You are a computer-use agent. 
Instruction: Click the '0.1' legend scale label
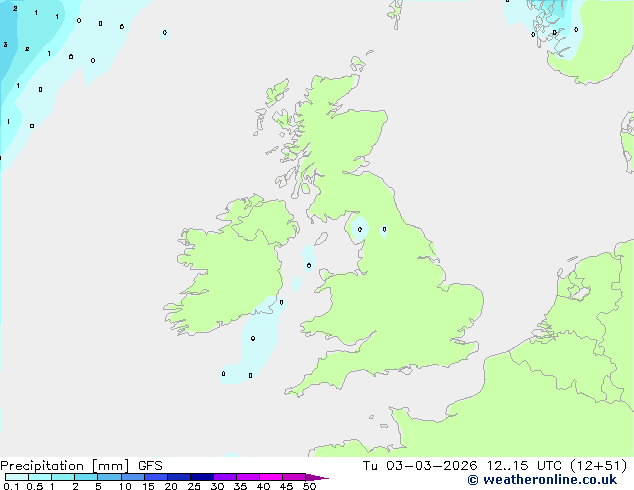[x=11, y=486]
